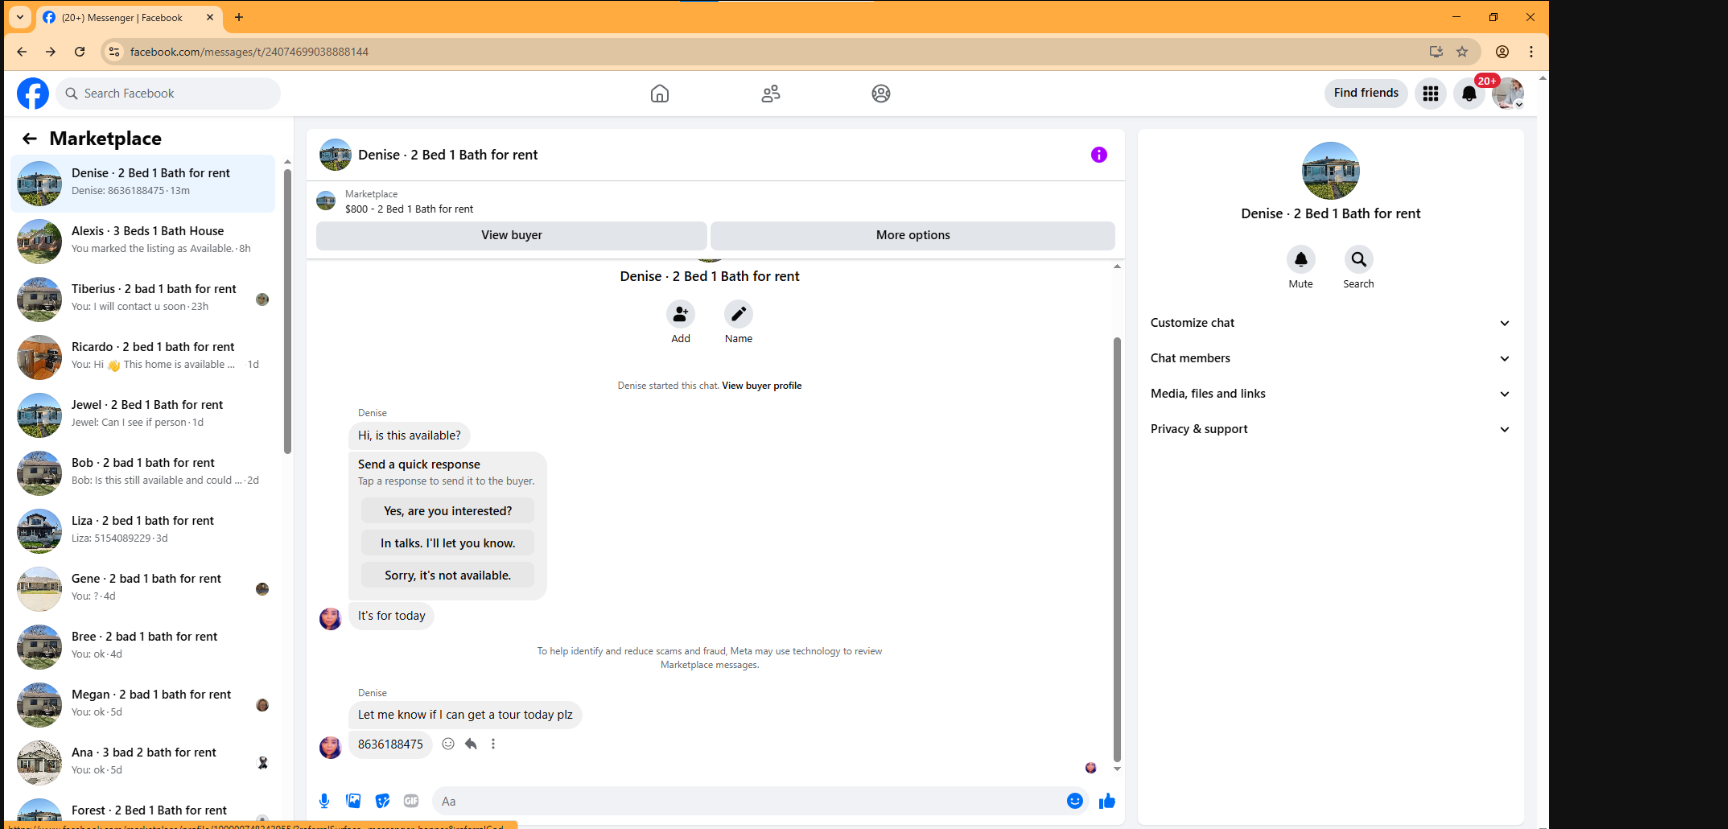Send a thumbs up like
Viewport: 1728px width, 829px height.
(x=1107, y=801)
